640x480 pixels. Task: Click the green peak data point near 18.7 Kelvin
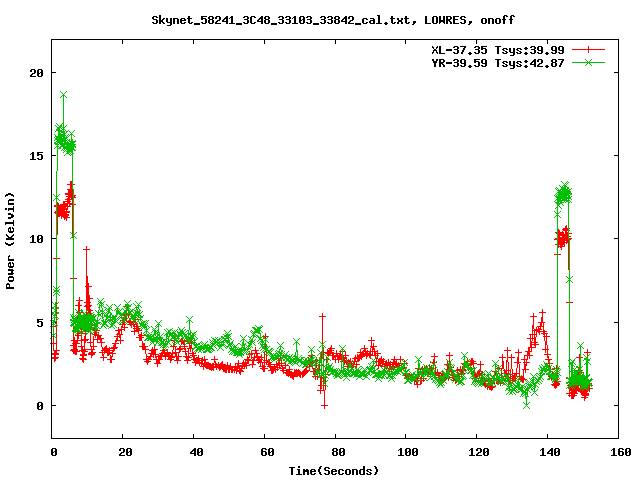(63, 95)
